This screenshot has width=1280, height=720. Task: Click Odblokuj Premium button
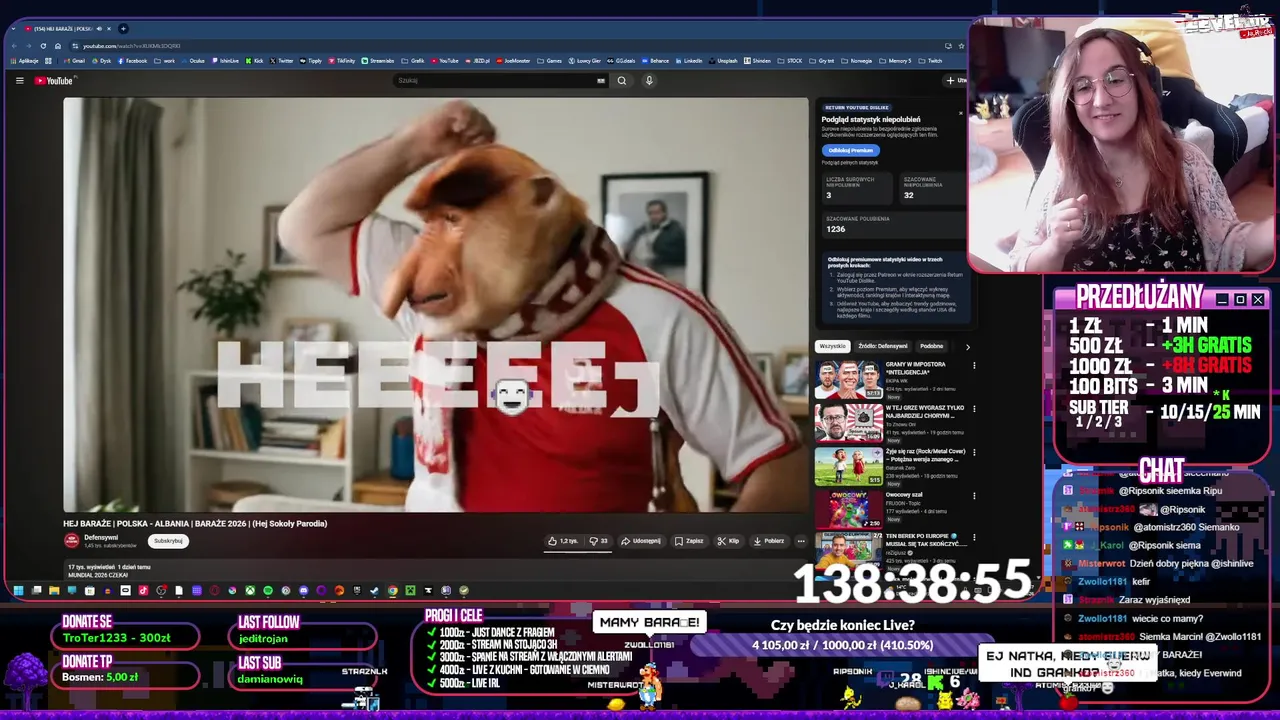point(850,150)
